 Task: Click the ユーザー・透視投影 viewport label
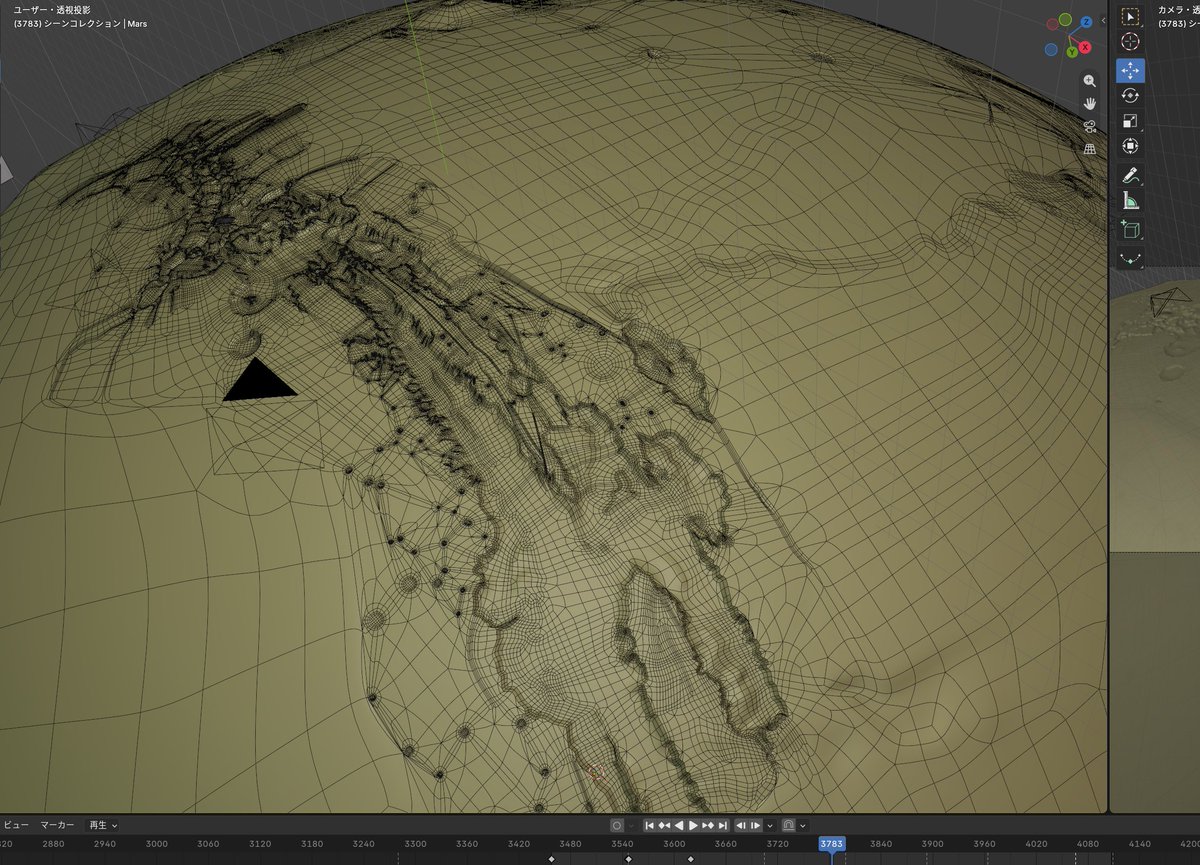[x=53, y=9]
